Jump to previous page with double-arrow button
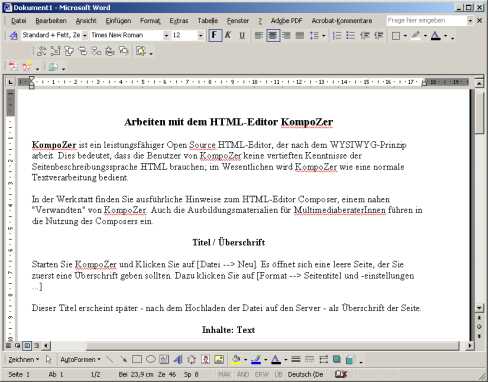Image resolution: width=488 pixels, height=382 pixels. coord(479,318)
